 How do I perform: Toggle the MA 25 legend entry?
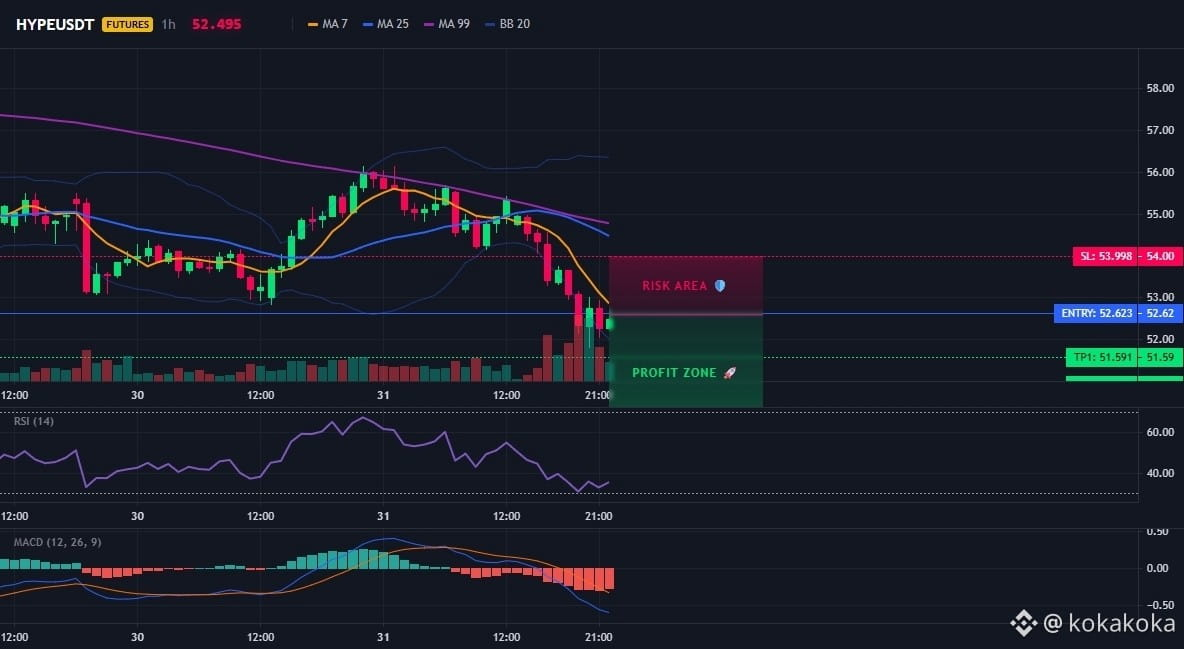coord(386,24)
